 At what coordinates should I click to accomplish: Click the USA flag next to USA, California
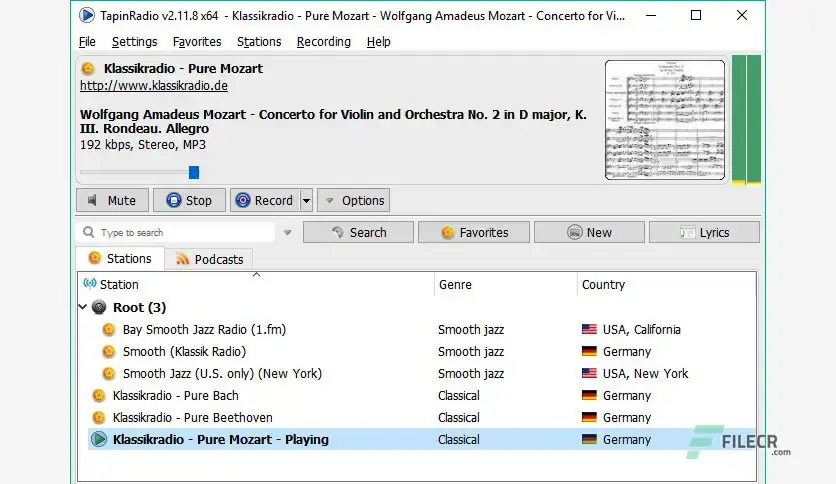[x=589, y=329]
